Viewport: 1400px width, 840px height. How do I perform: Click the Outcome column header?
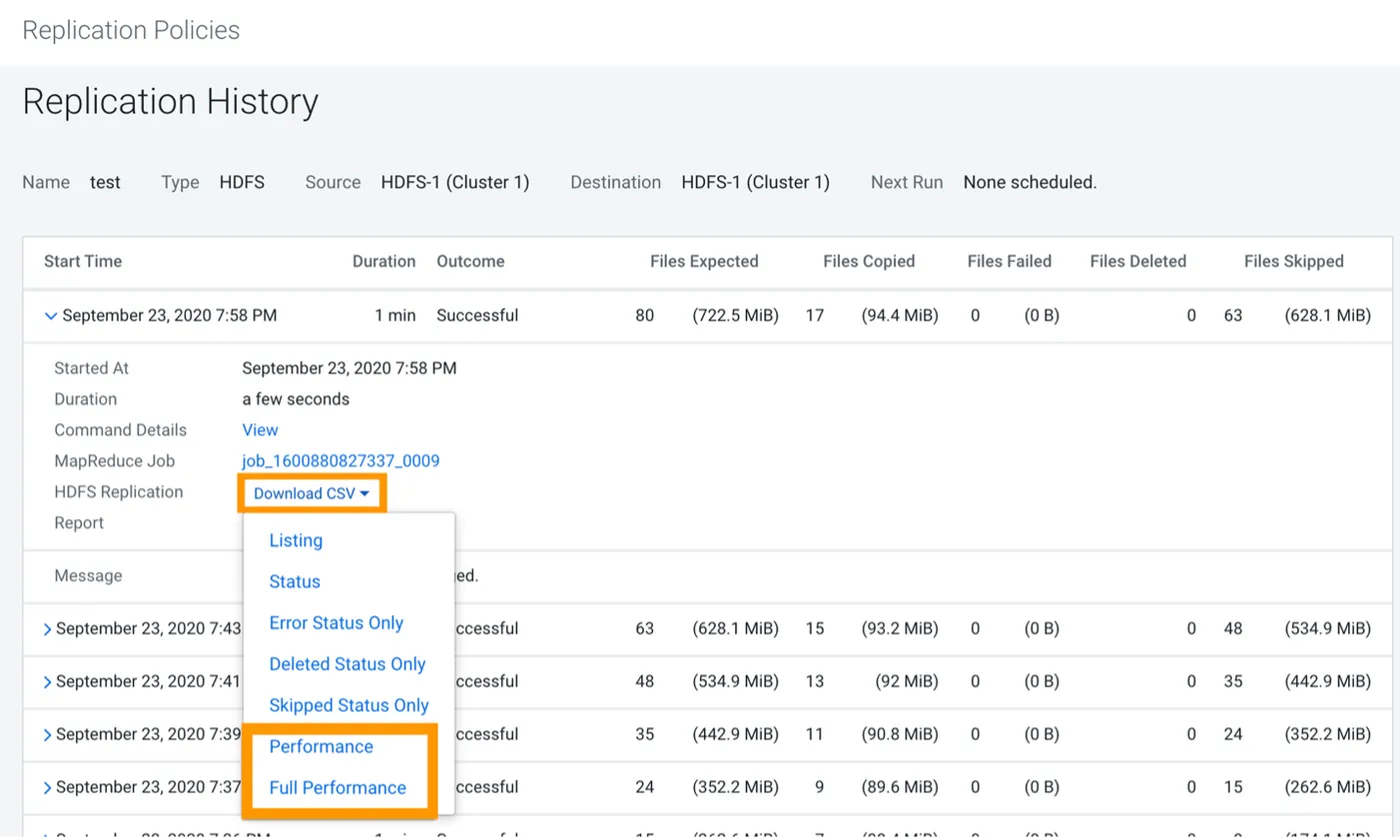[471, 261]
